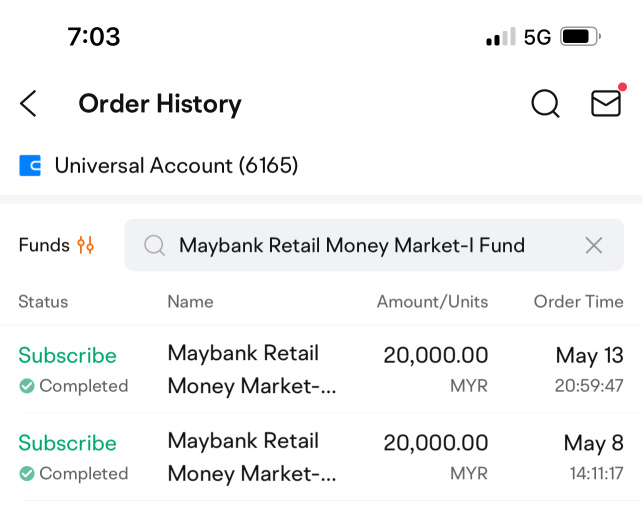Open the May 13 Subscribe order

tap(321, 369)
